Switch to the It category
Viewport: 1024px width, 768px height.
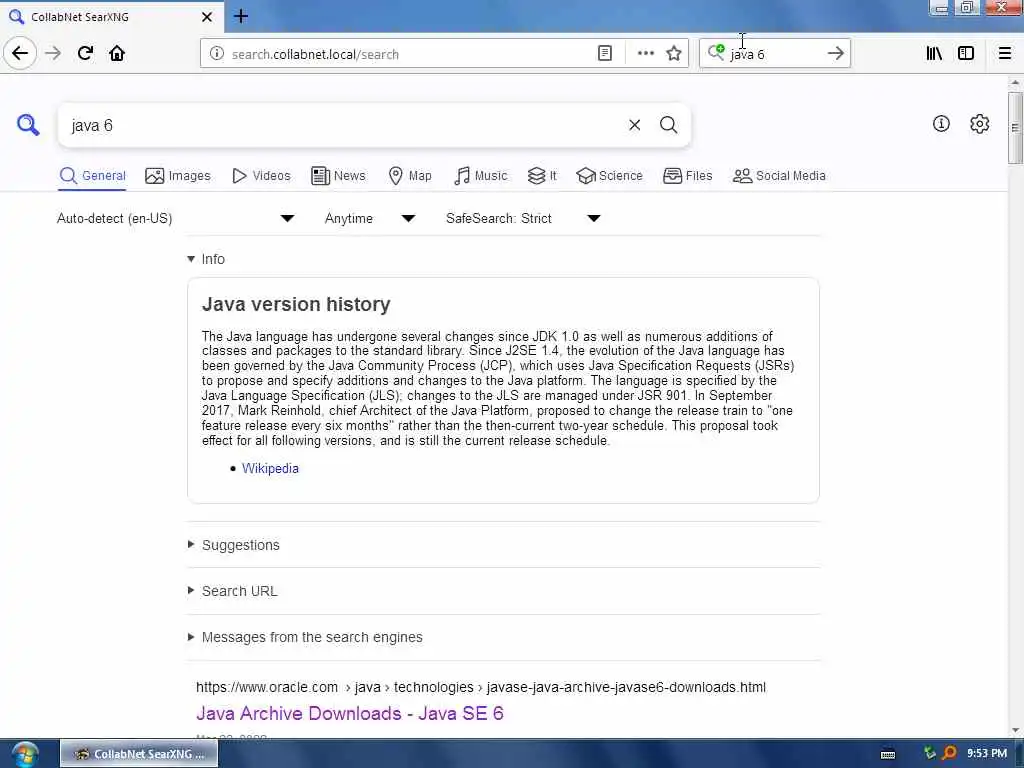(x=542, y=176)
